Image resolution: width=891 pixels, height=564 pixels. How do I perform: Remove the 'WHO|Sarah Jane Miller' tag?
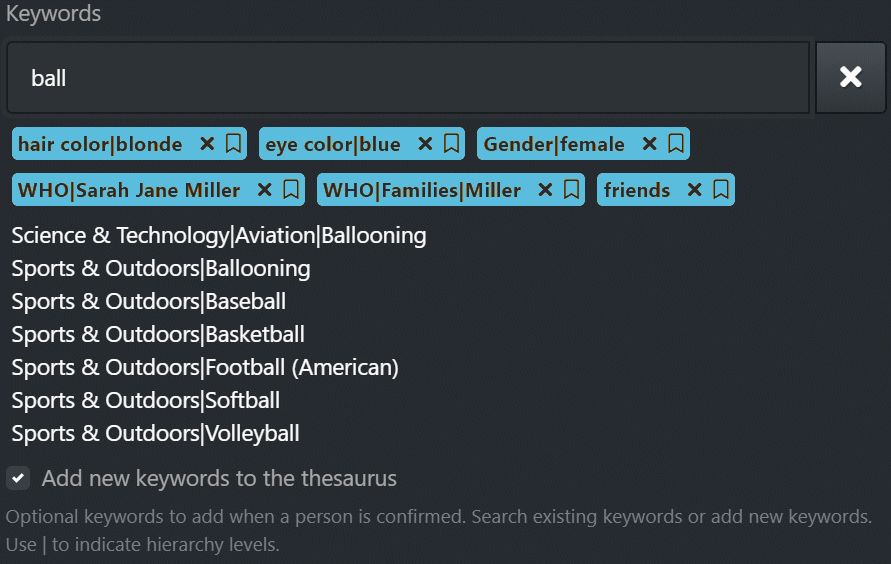265,190
